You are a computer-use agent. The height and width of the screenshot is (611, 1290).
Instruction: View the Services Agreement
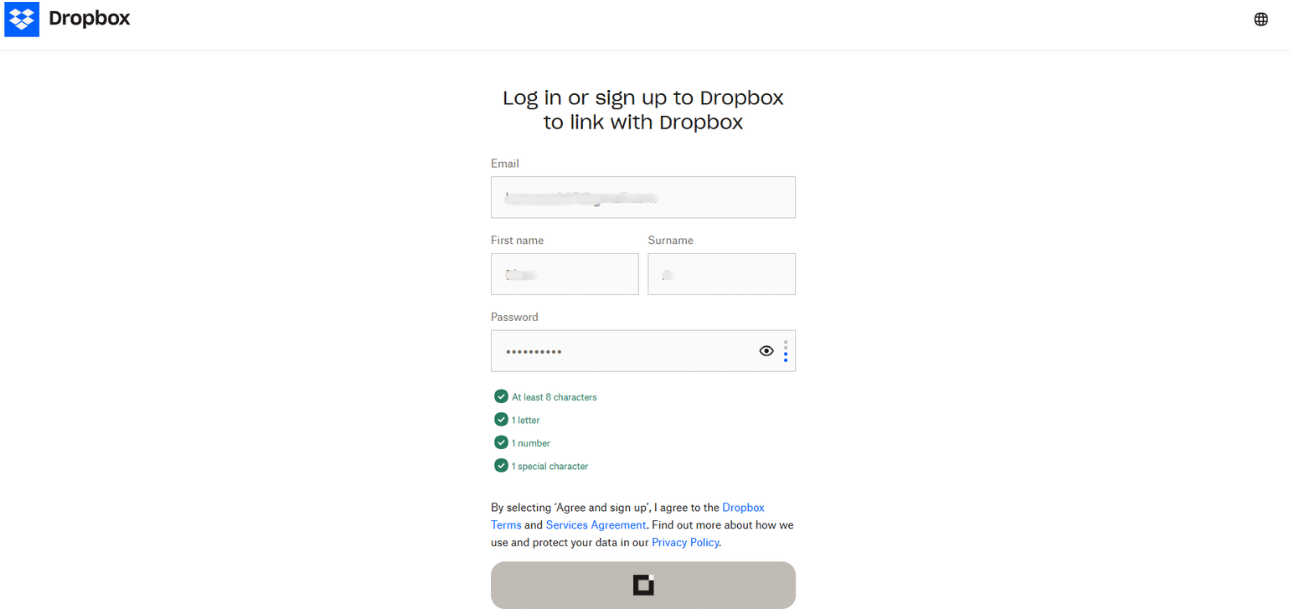[595, 524]
